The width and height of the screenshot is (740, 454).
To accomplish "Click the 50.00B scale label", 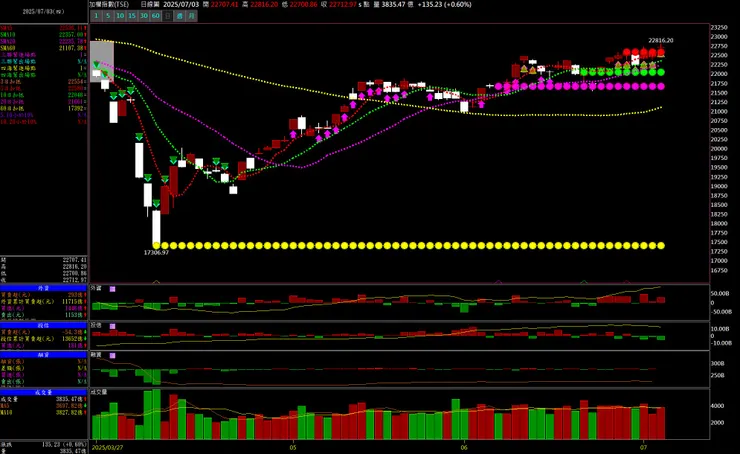I will click(721, 294).
